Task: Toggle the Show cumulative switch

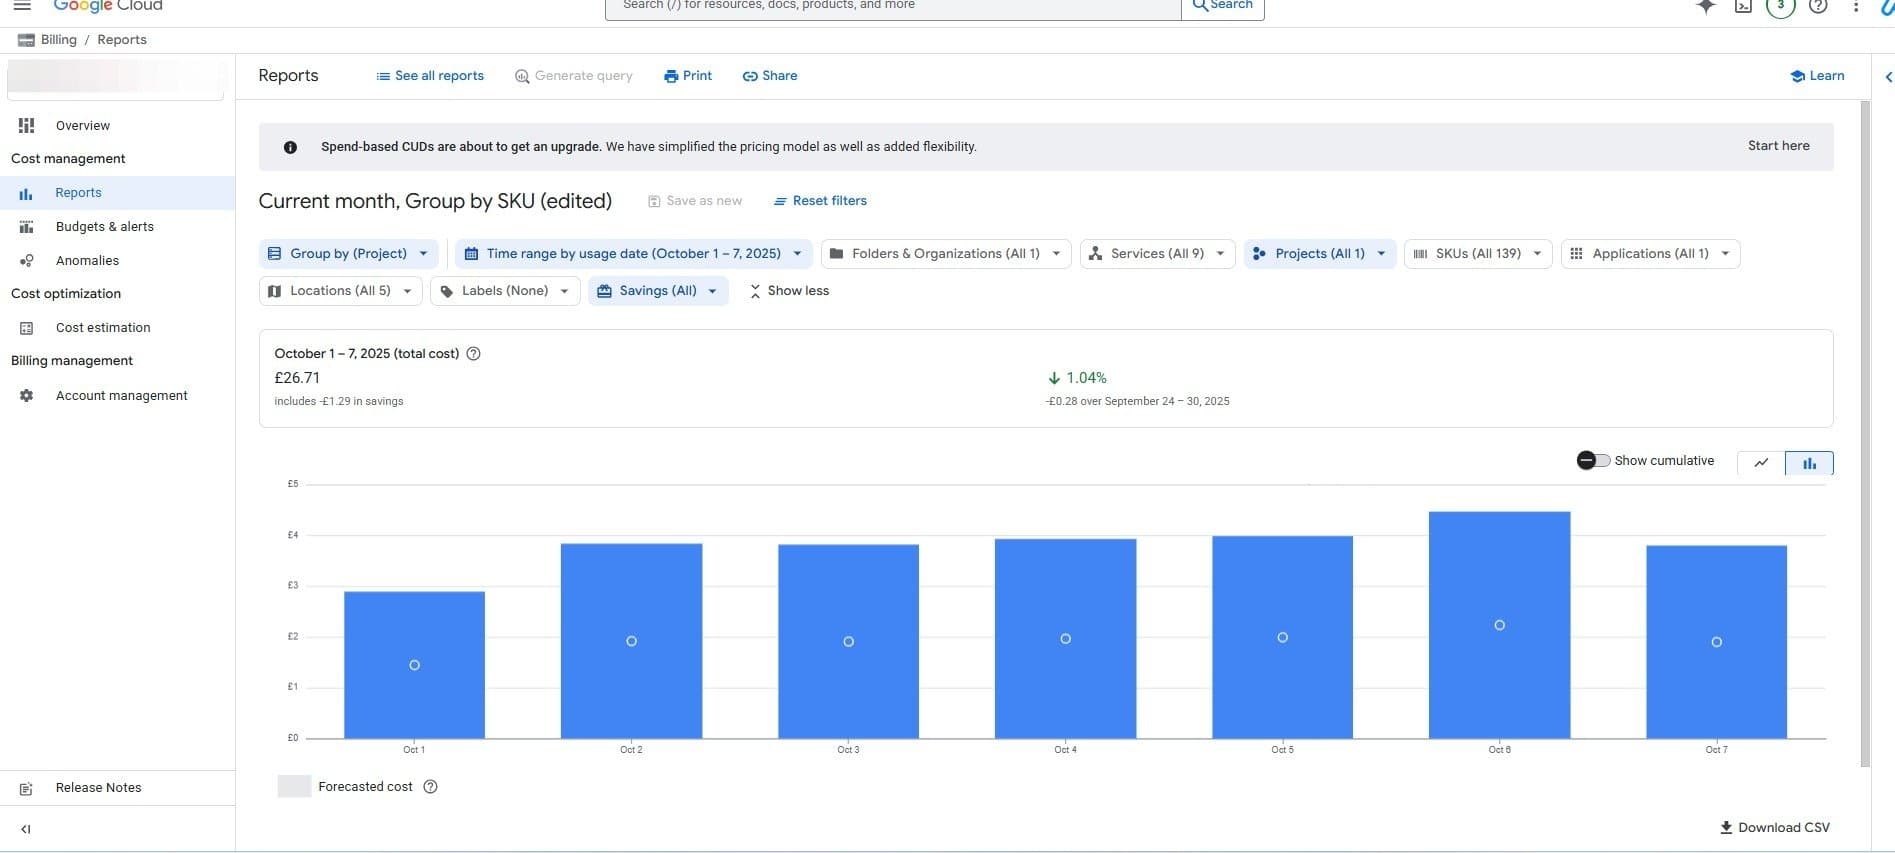Action: pyautogui.click(x=1593, y=461)
